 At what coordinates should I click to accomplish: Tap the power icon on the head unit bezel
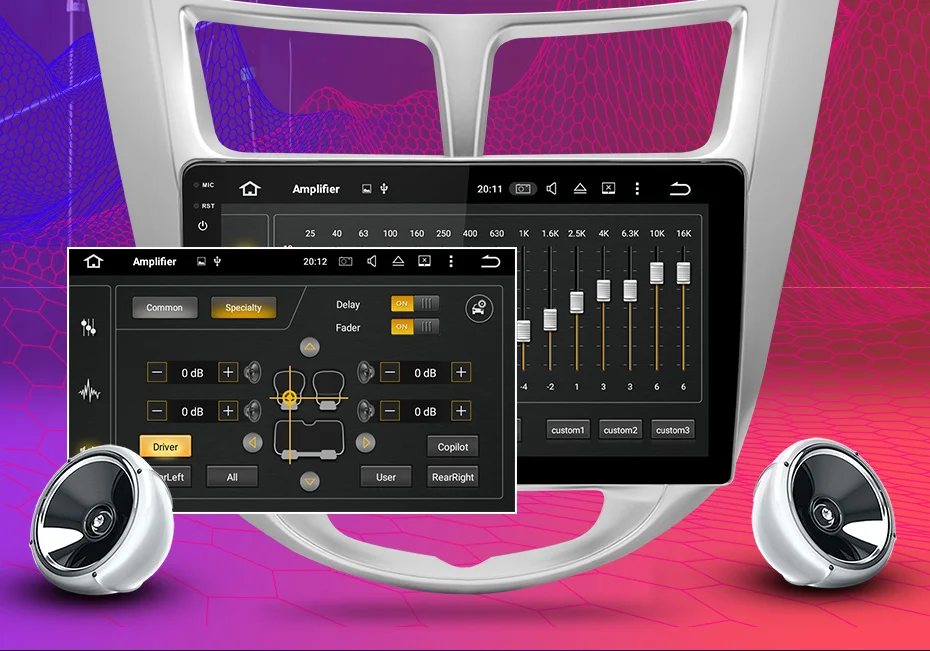click(x=203, y=226)
